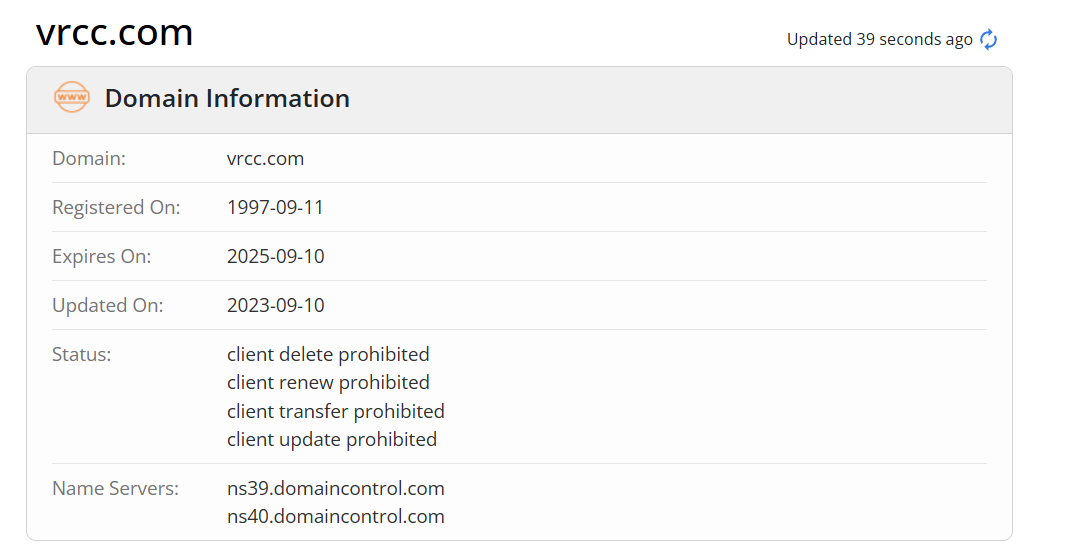Select the vrcc.com domain value

pos(265,158)
